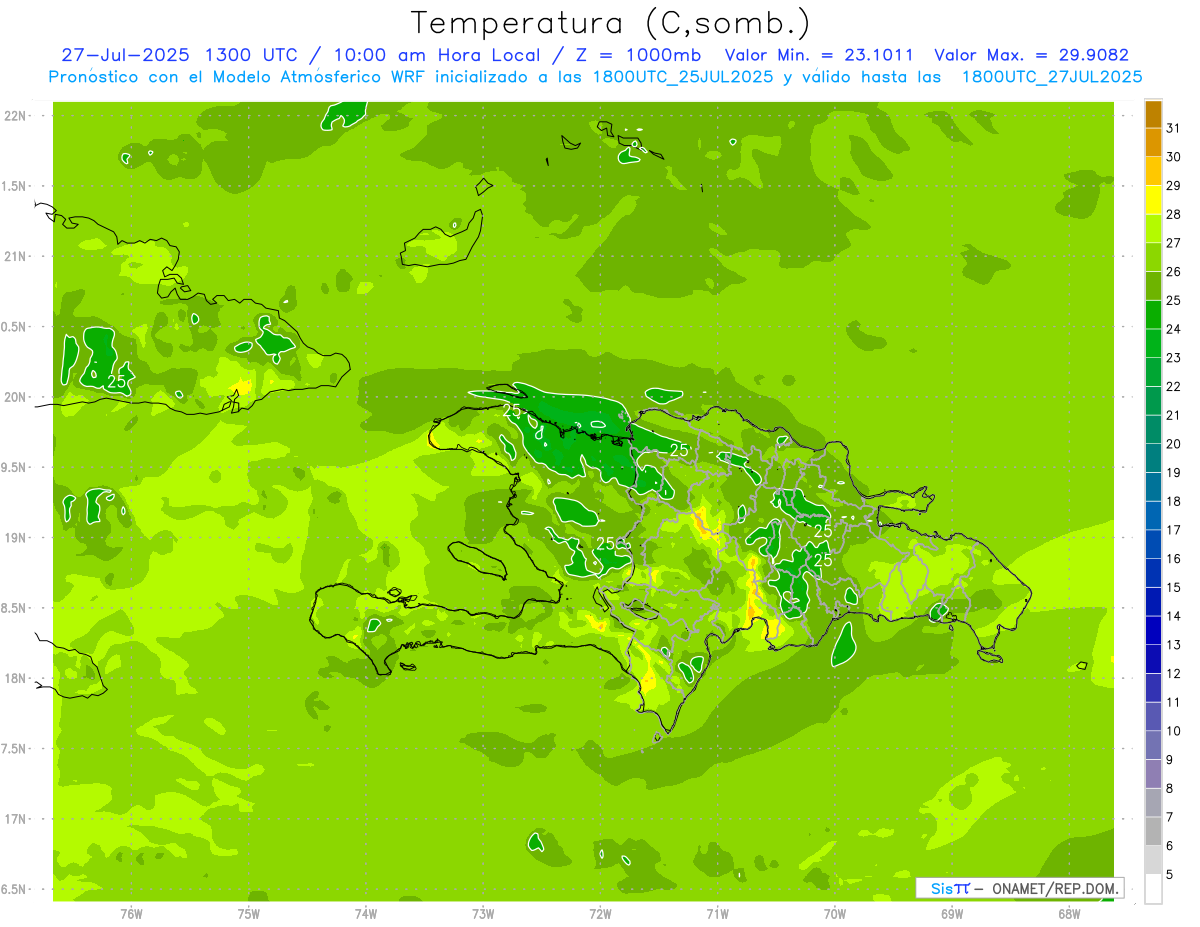Click the title "Temperatura (C,somb.)"
This screenshot has width=1200, height=927.
tap(611, 24)
